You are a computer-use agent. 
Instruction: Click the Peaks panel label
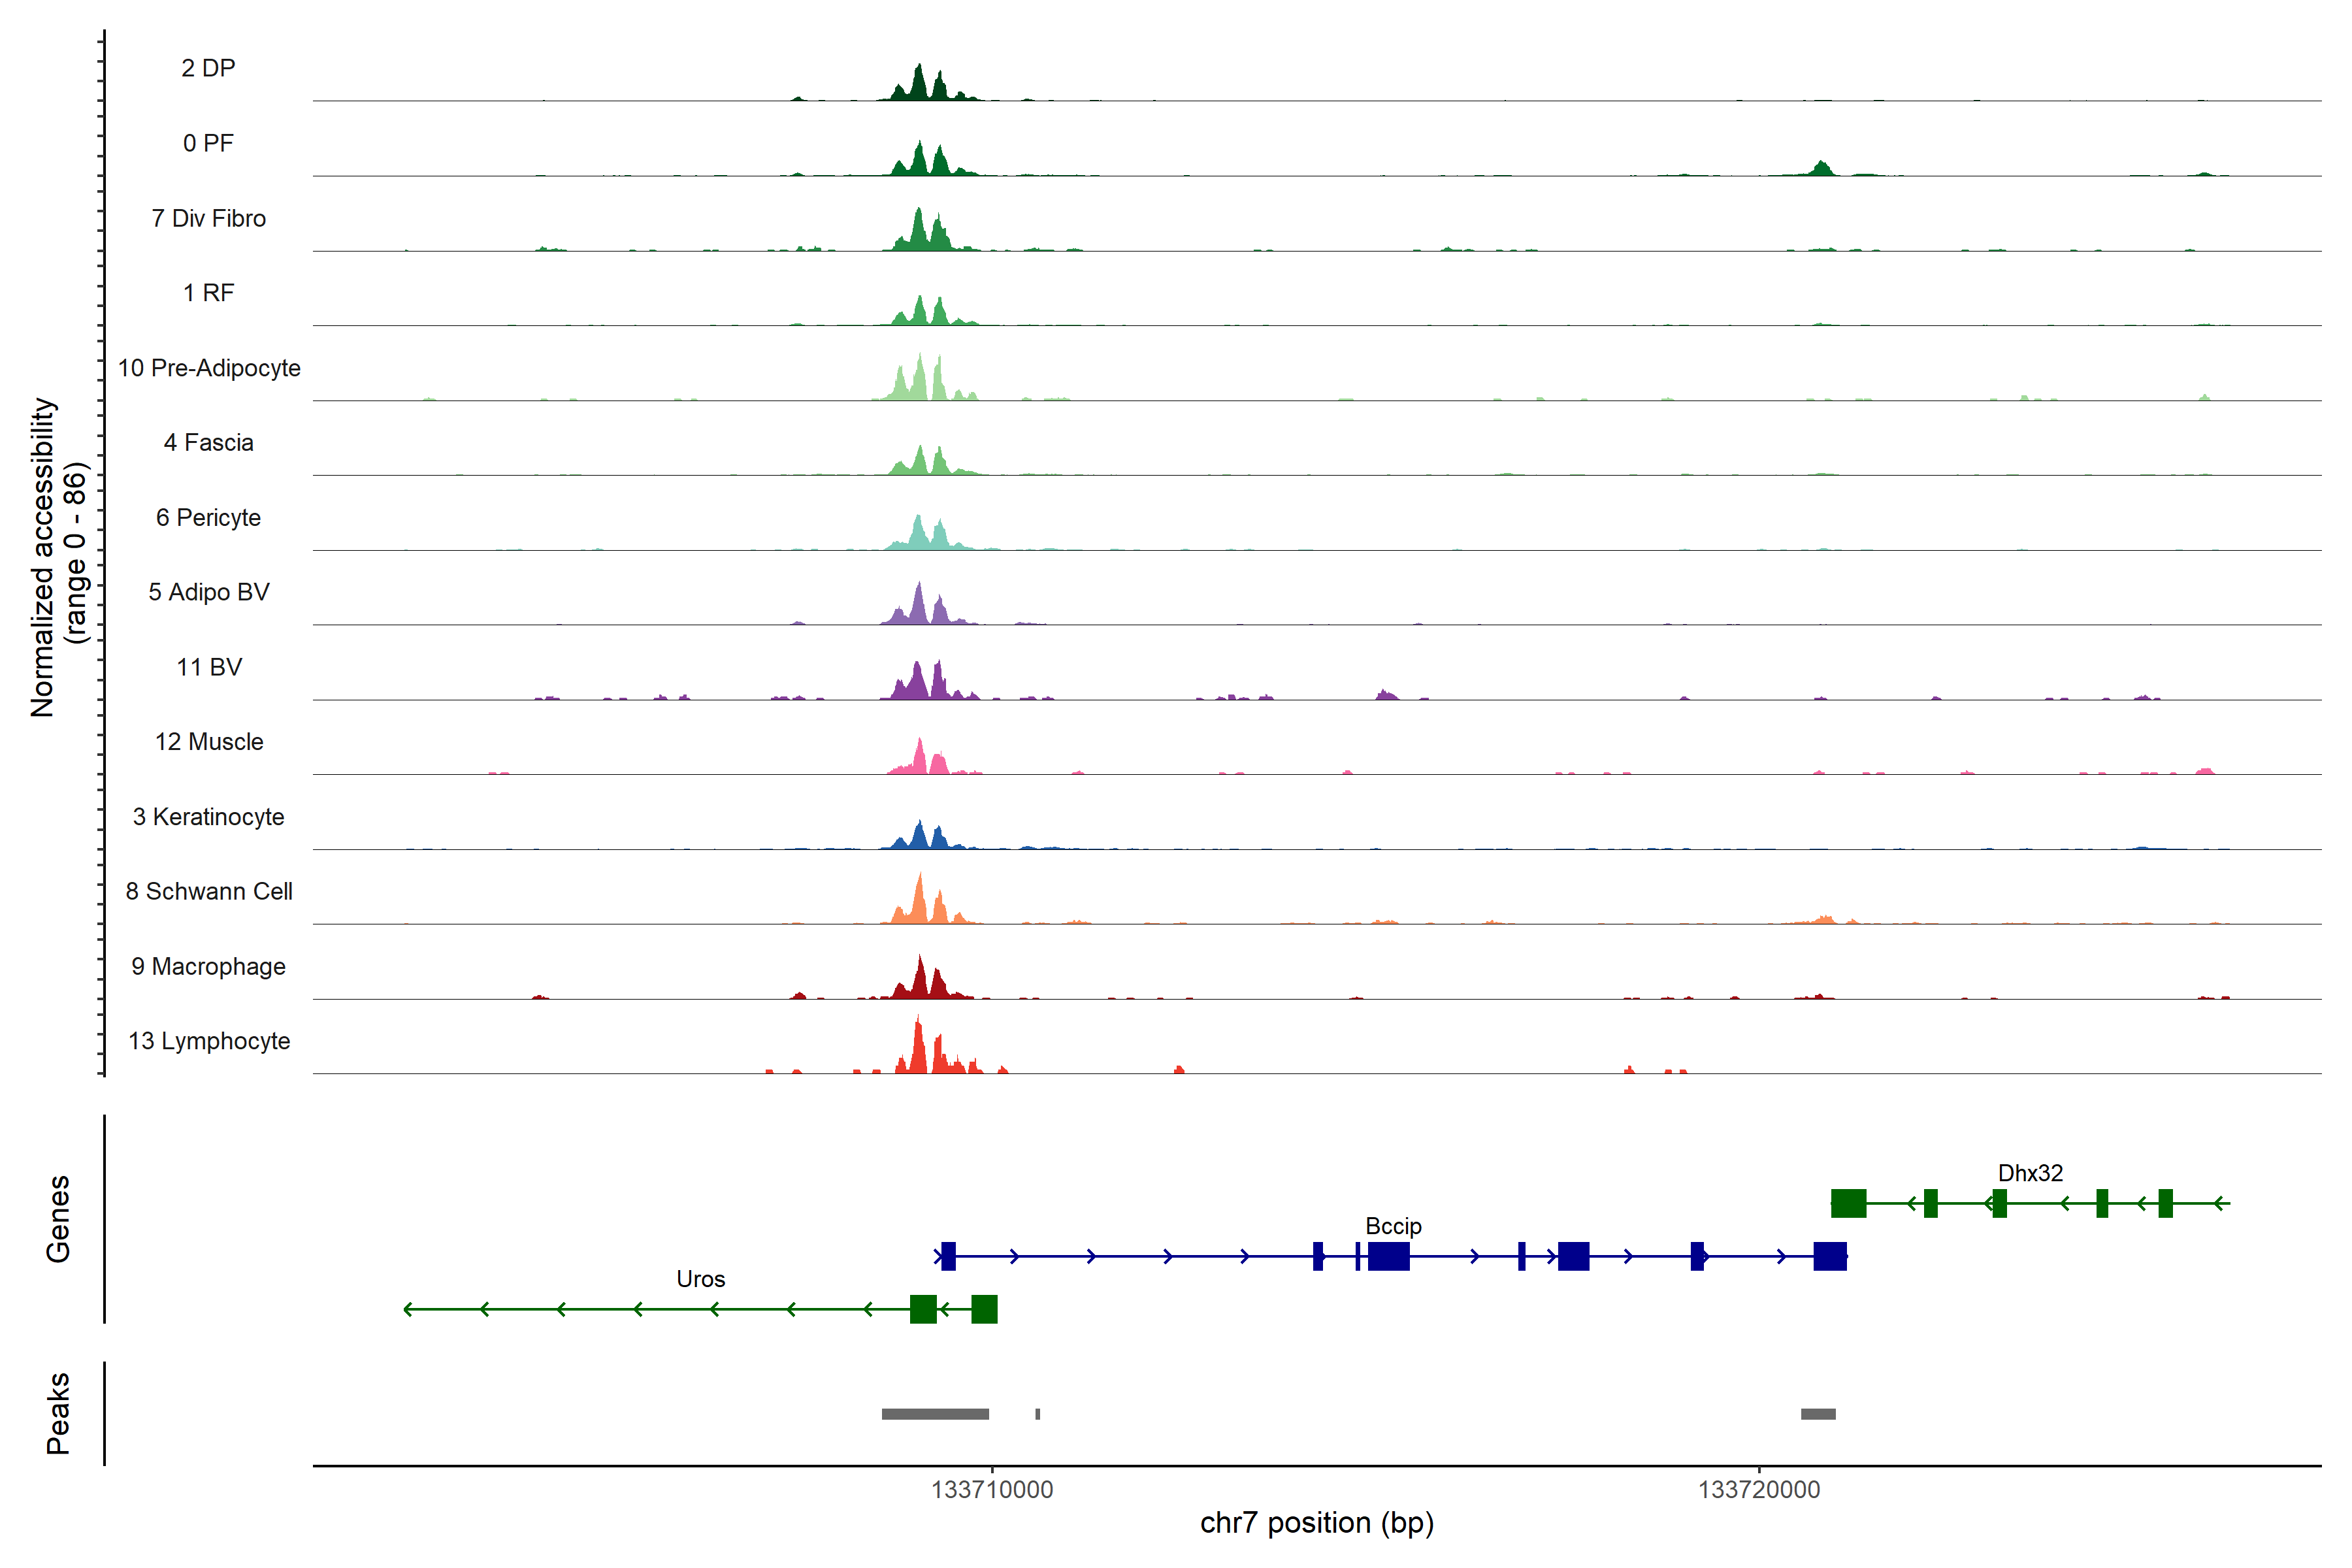click(x=58, y=1413)
